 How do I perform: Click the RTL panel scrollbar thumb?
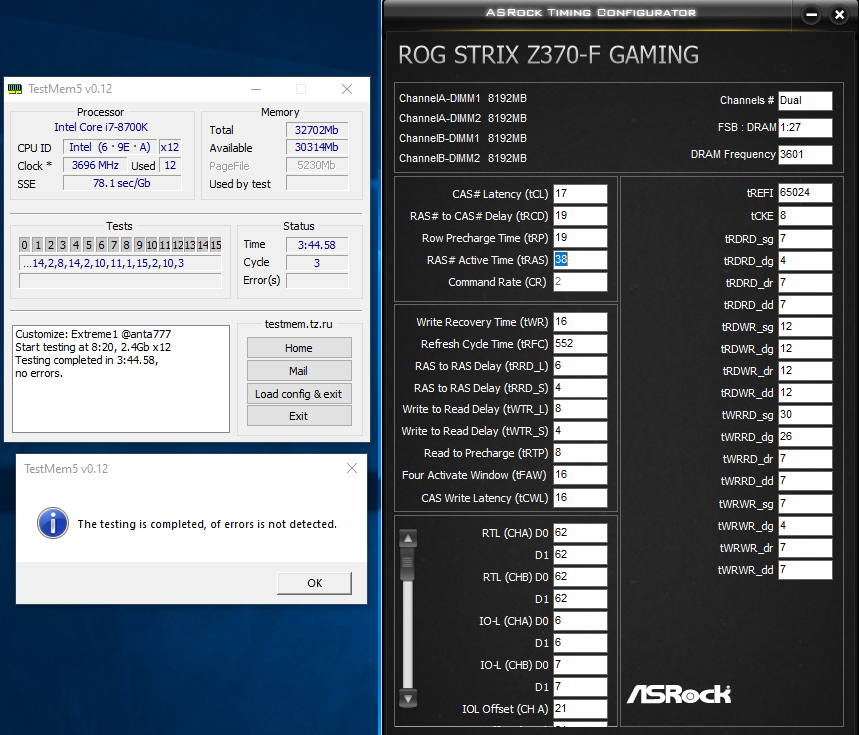pyautogui.click(x=408, y=564)
